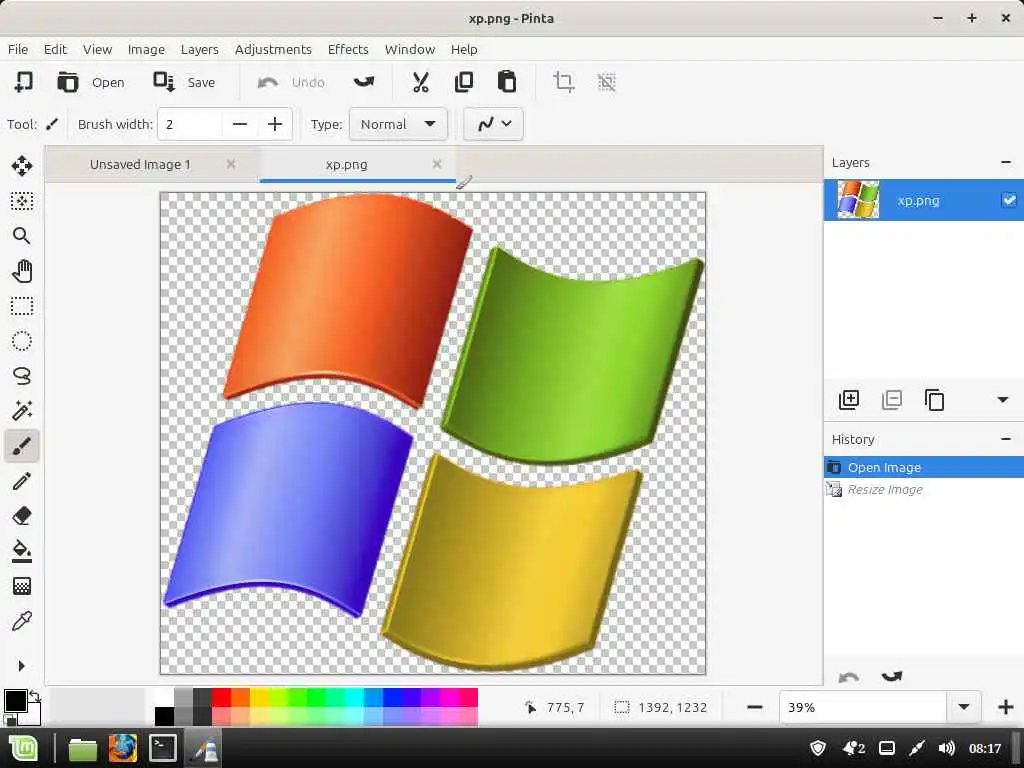This screenshot has width=1024, height=768.
Task: Pick the yellow palette swatch
Action: point(259,697)
